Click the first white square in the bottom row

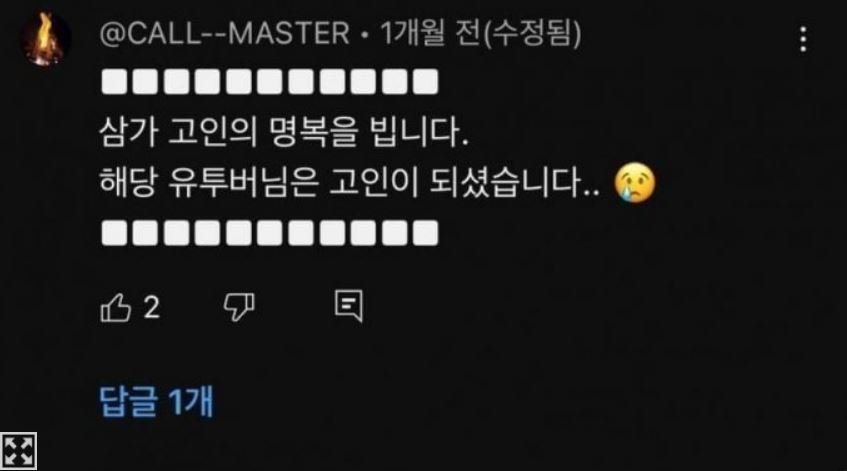click(115, 233)
